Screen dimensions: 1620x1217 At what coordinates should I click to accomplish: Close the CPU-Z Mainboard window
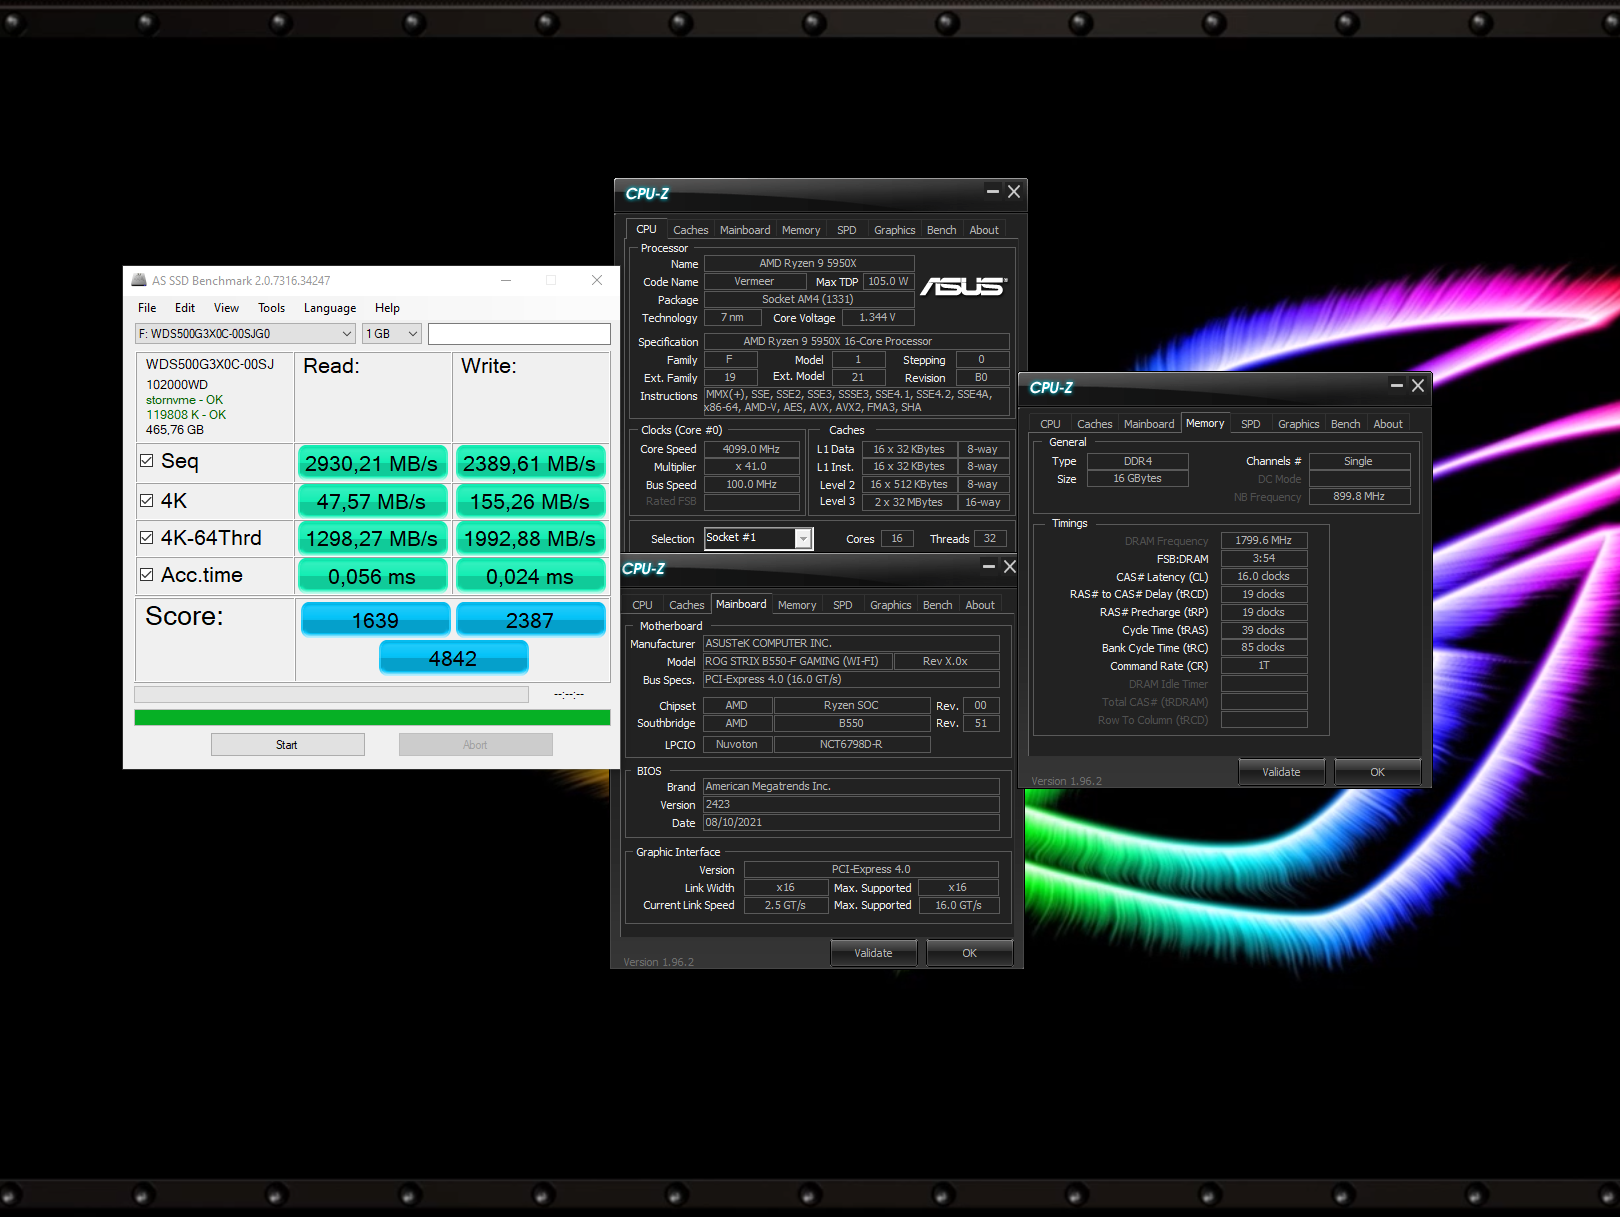[1010, 567]
